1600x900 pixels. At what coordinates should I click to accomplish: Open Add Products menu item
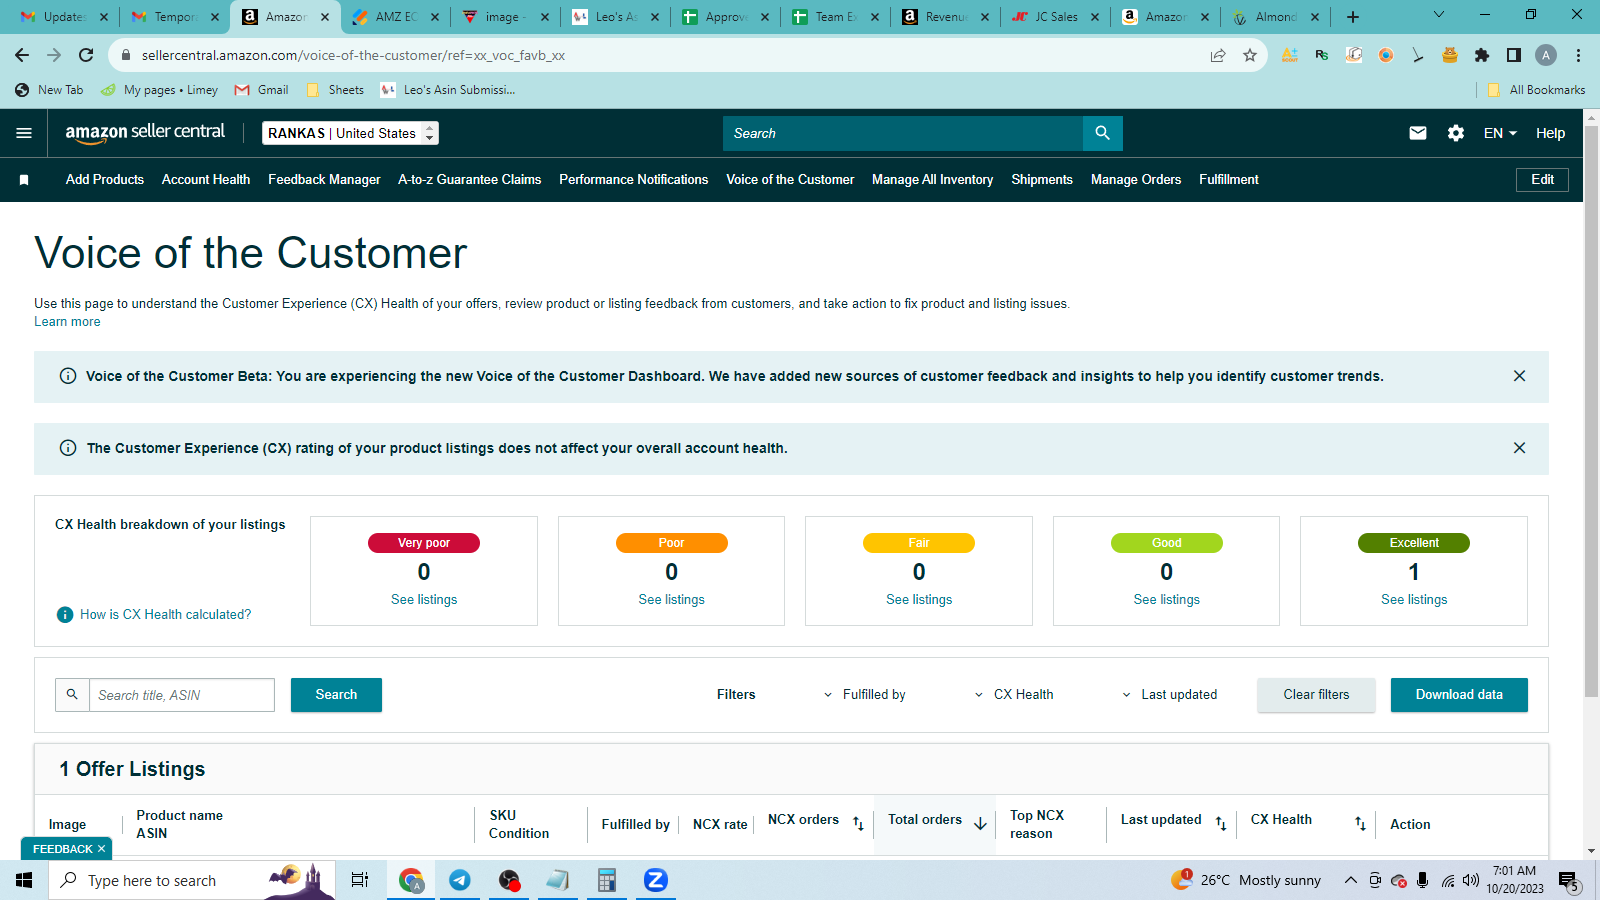[x=105, y=180]
